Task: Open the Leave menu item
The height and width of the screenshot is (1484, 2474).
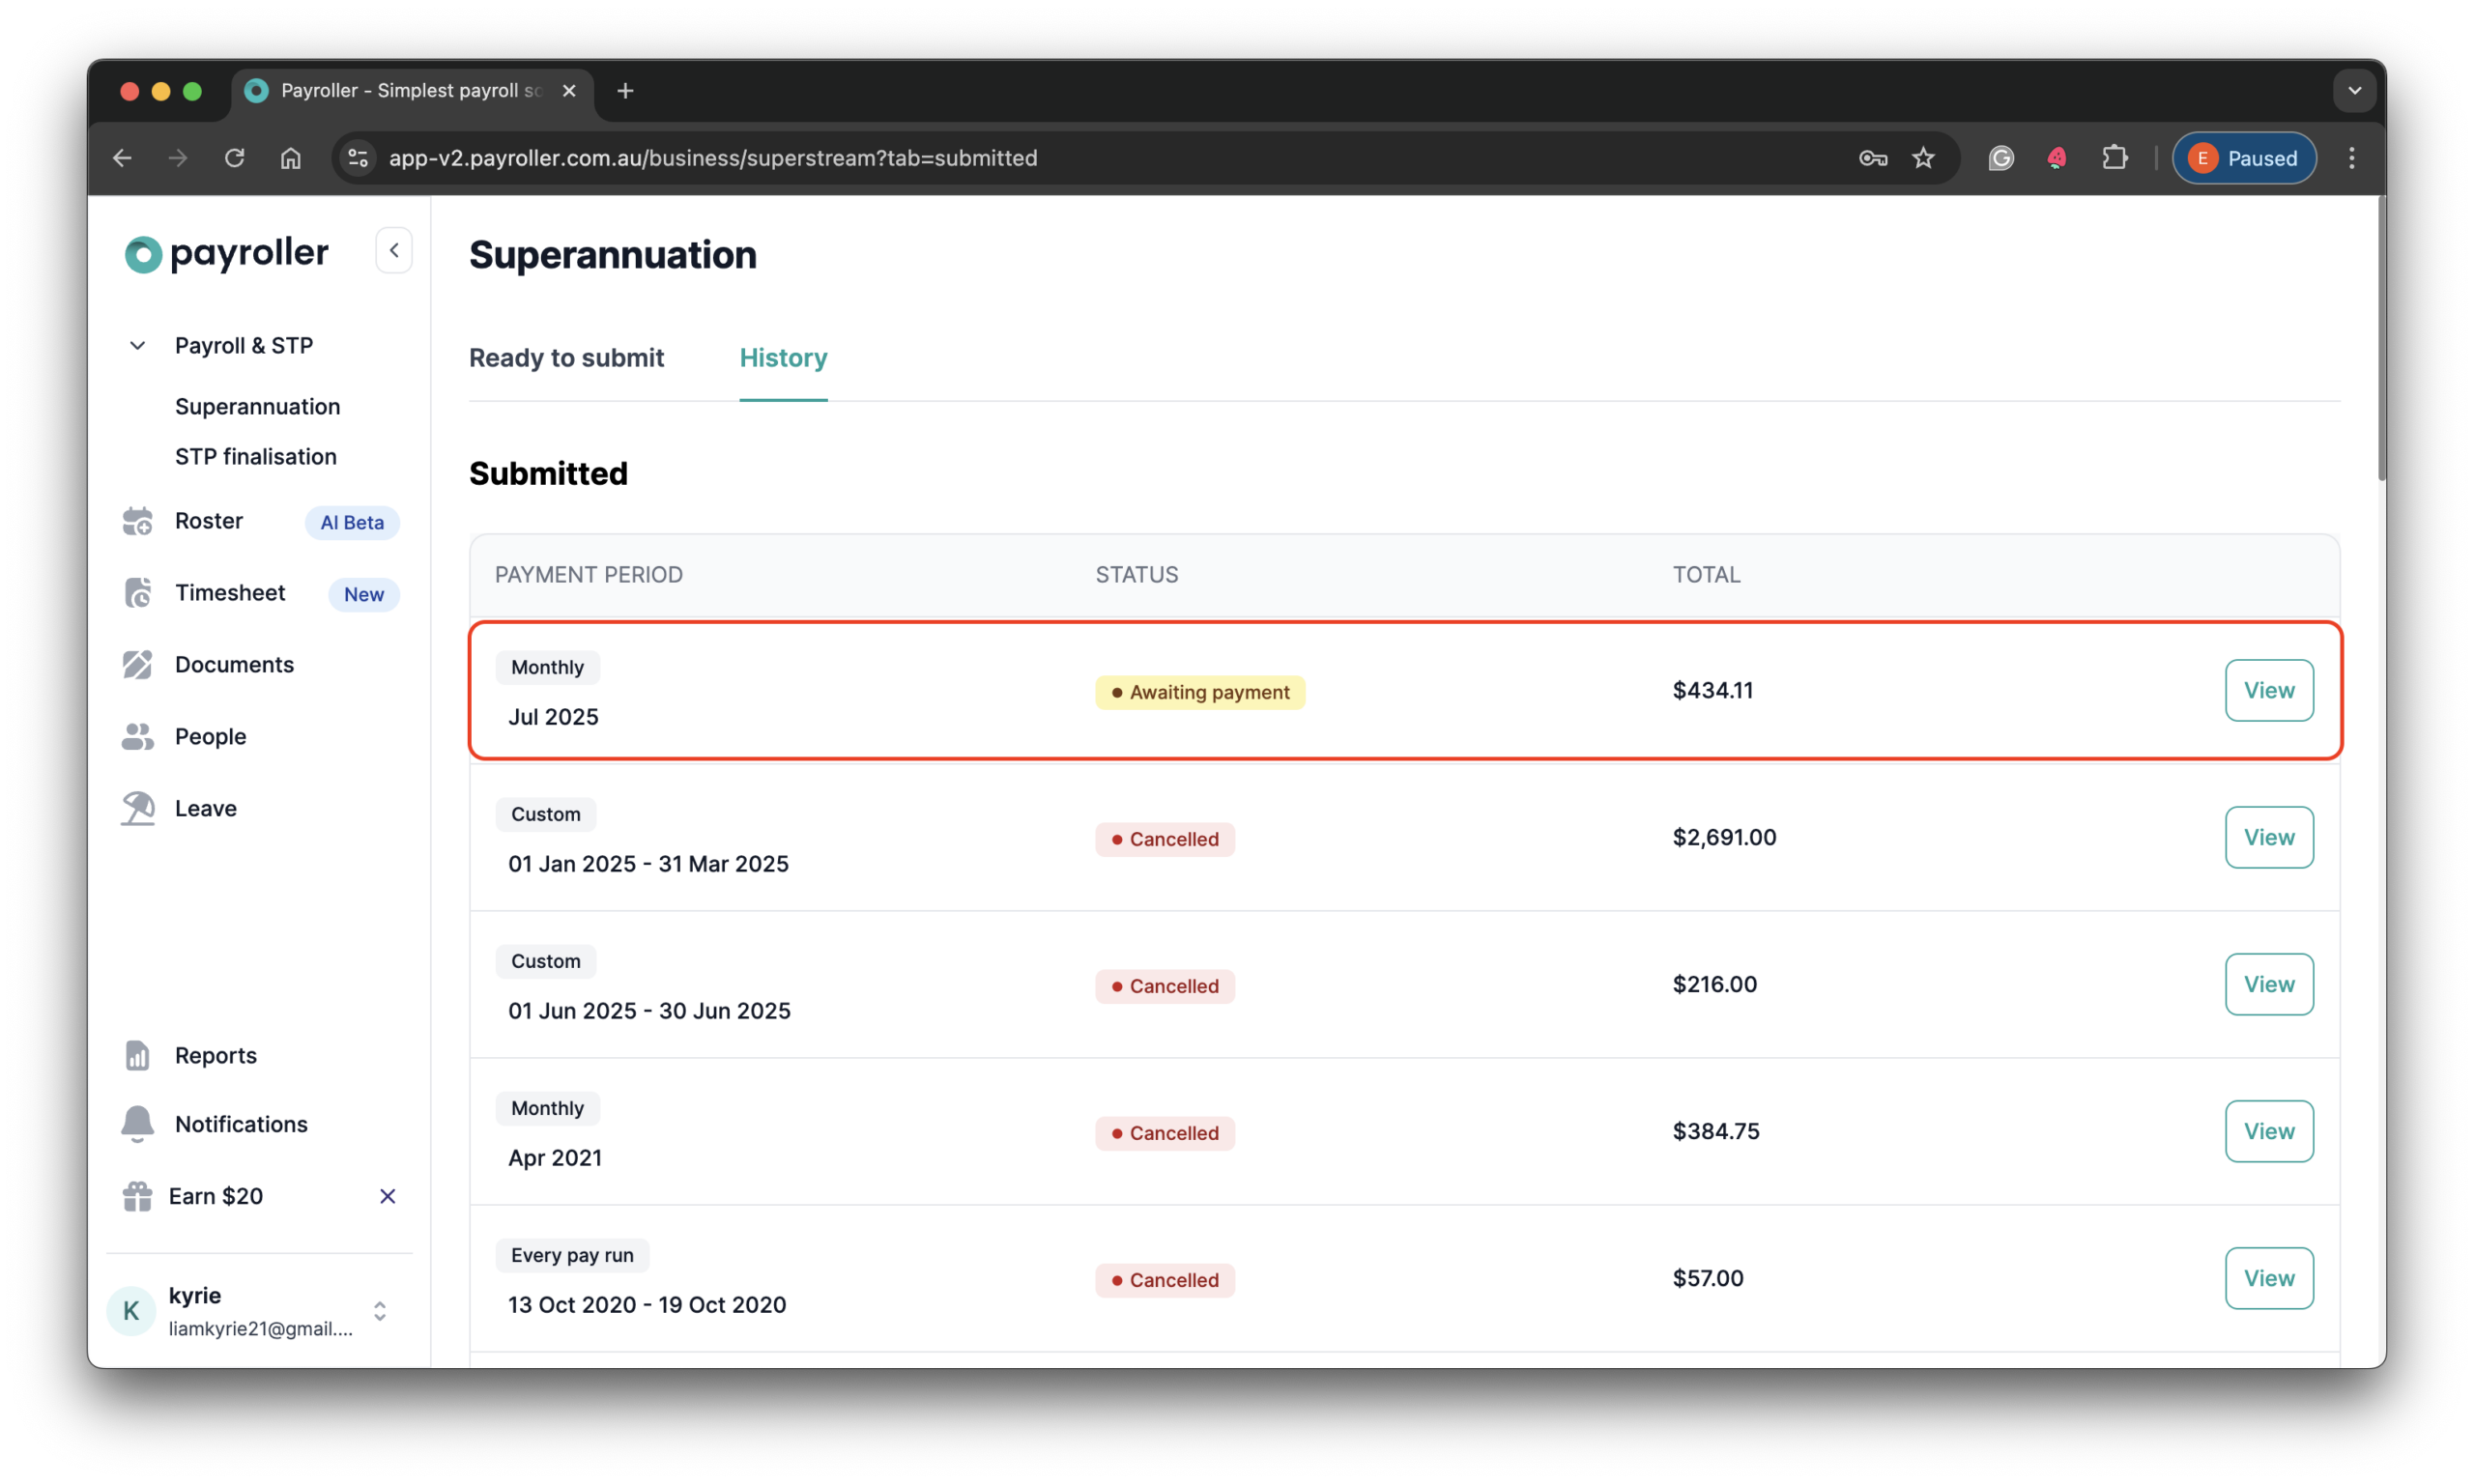Action: coord(205,809)
